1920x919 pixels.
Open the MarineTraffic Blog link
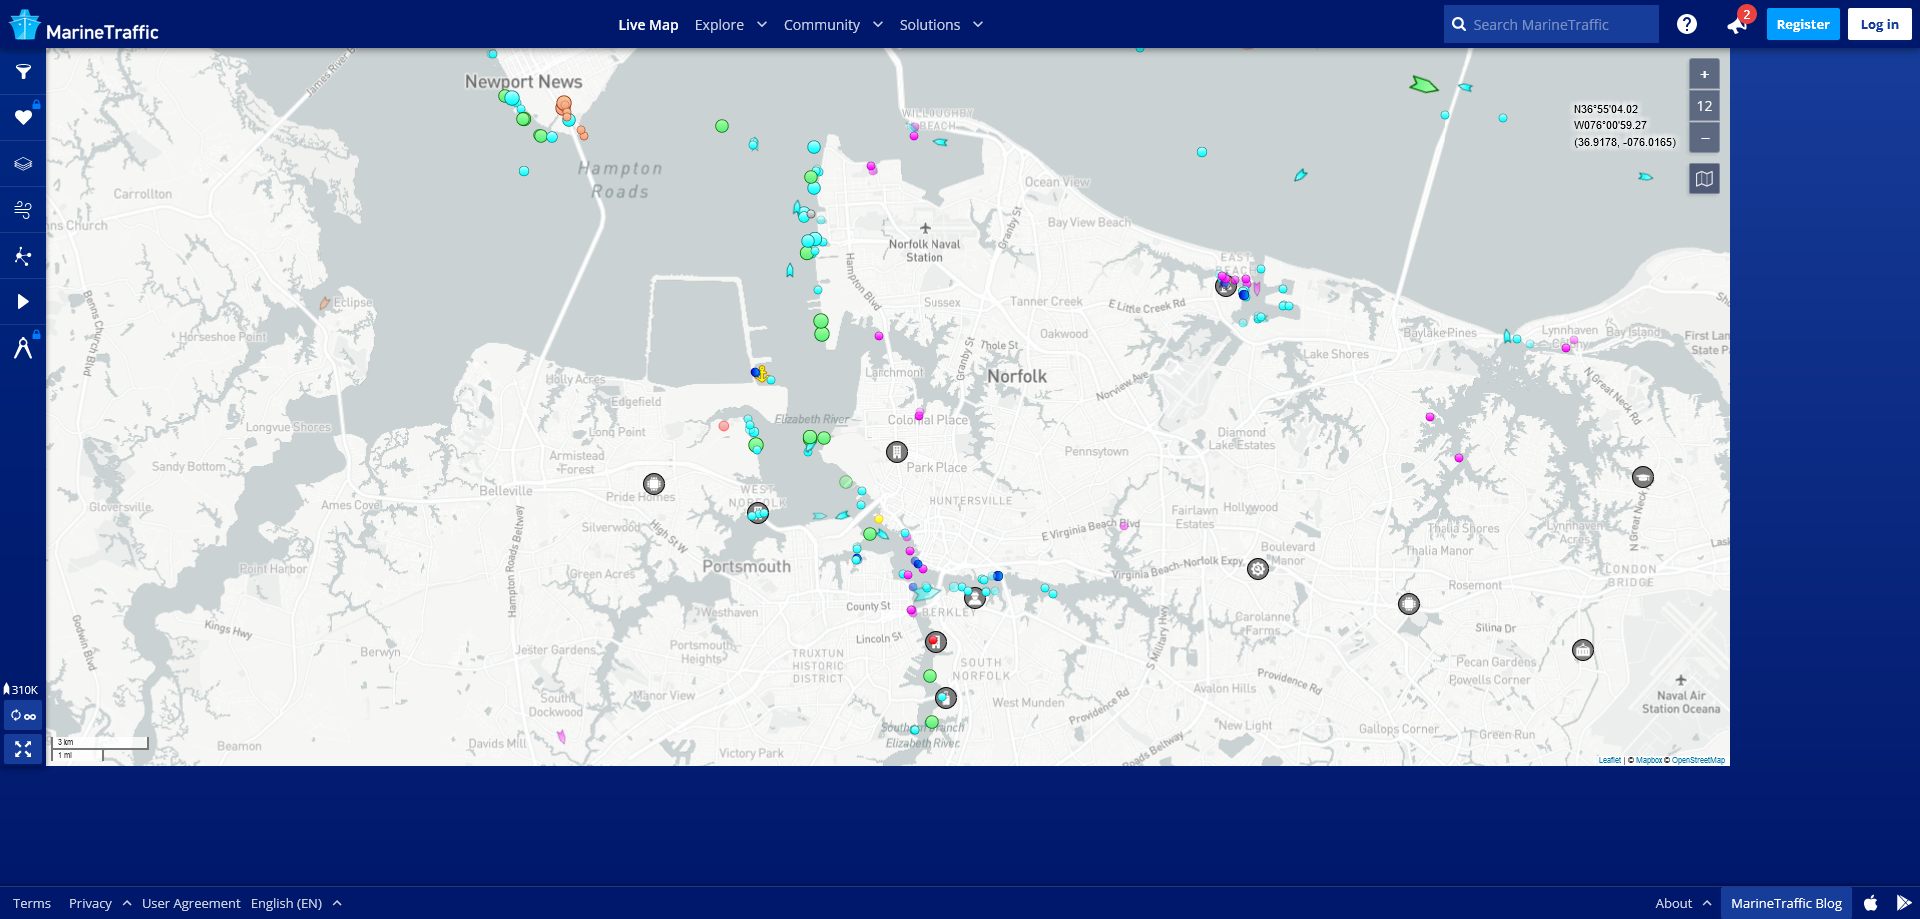click(1786, 903)
